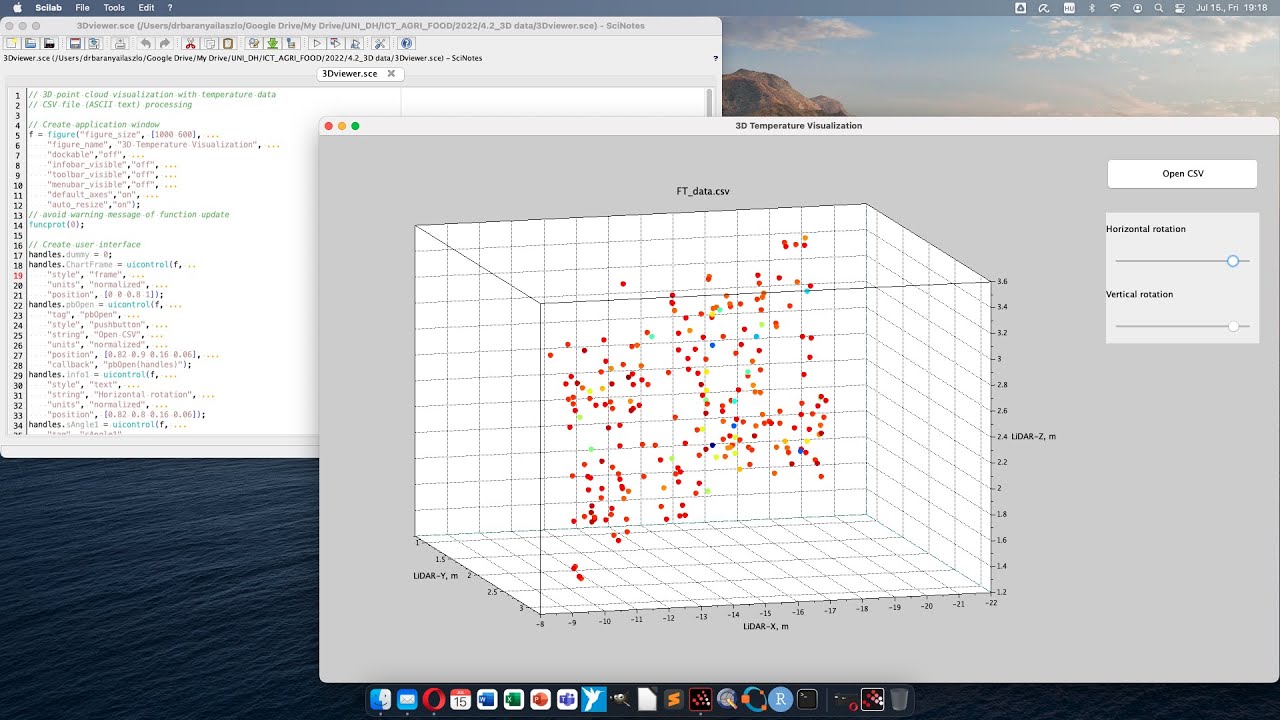This screenshot has width=1280, height=720.
Task: Open PowerPoint from the Dock
Action: [541, 699]
